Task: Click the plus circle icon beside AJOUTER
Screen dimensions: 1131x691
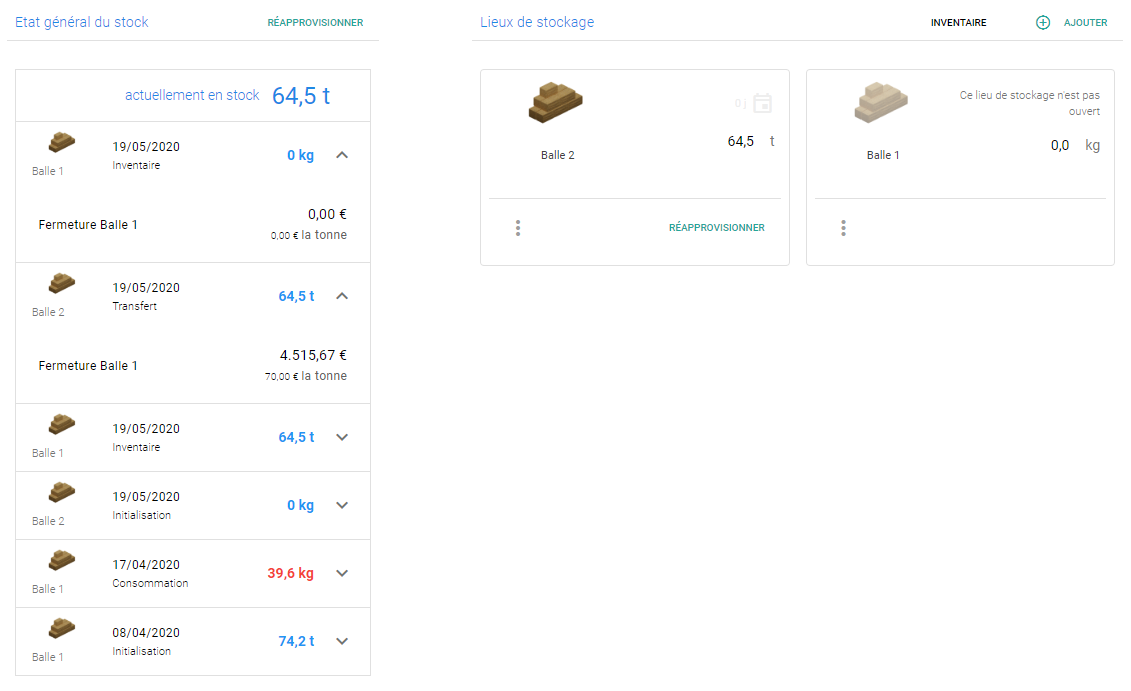Action: (1043, 22)
